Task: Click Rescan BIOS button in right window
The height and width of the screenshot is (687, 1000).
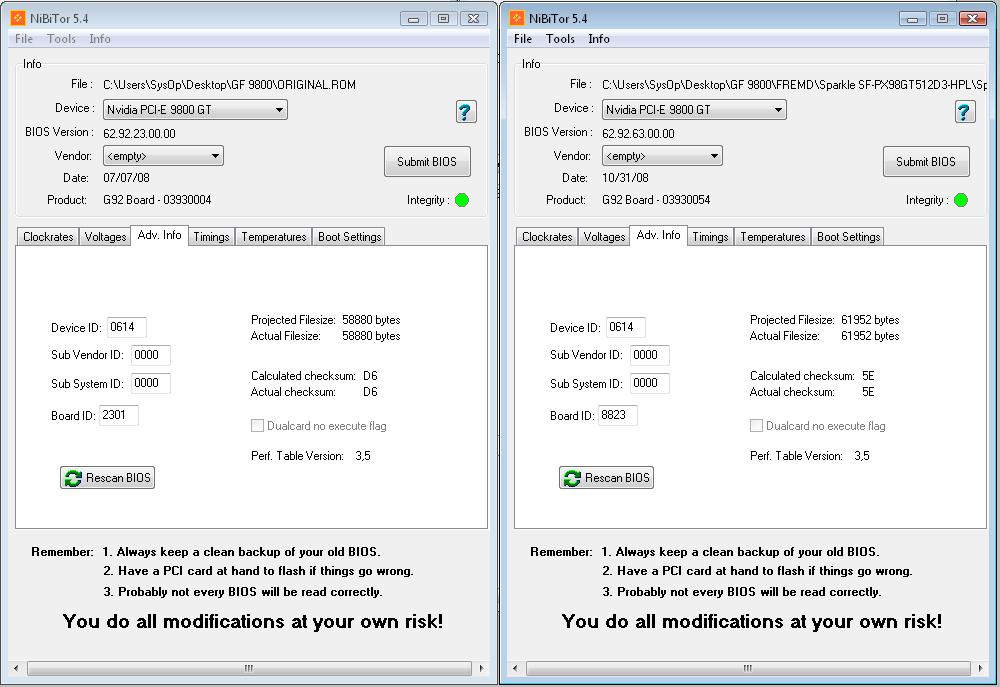Action: point(607,478)
